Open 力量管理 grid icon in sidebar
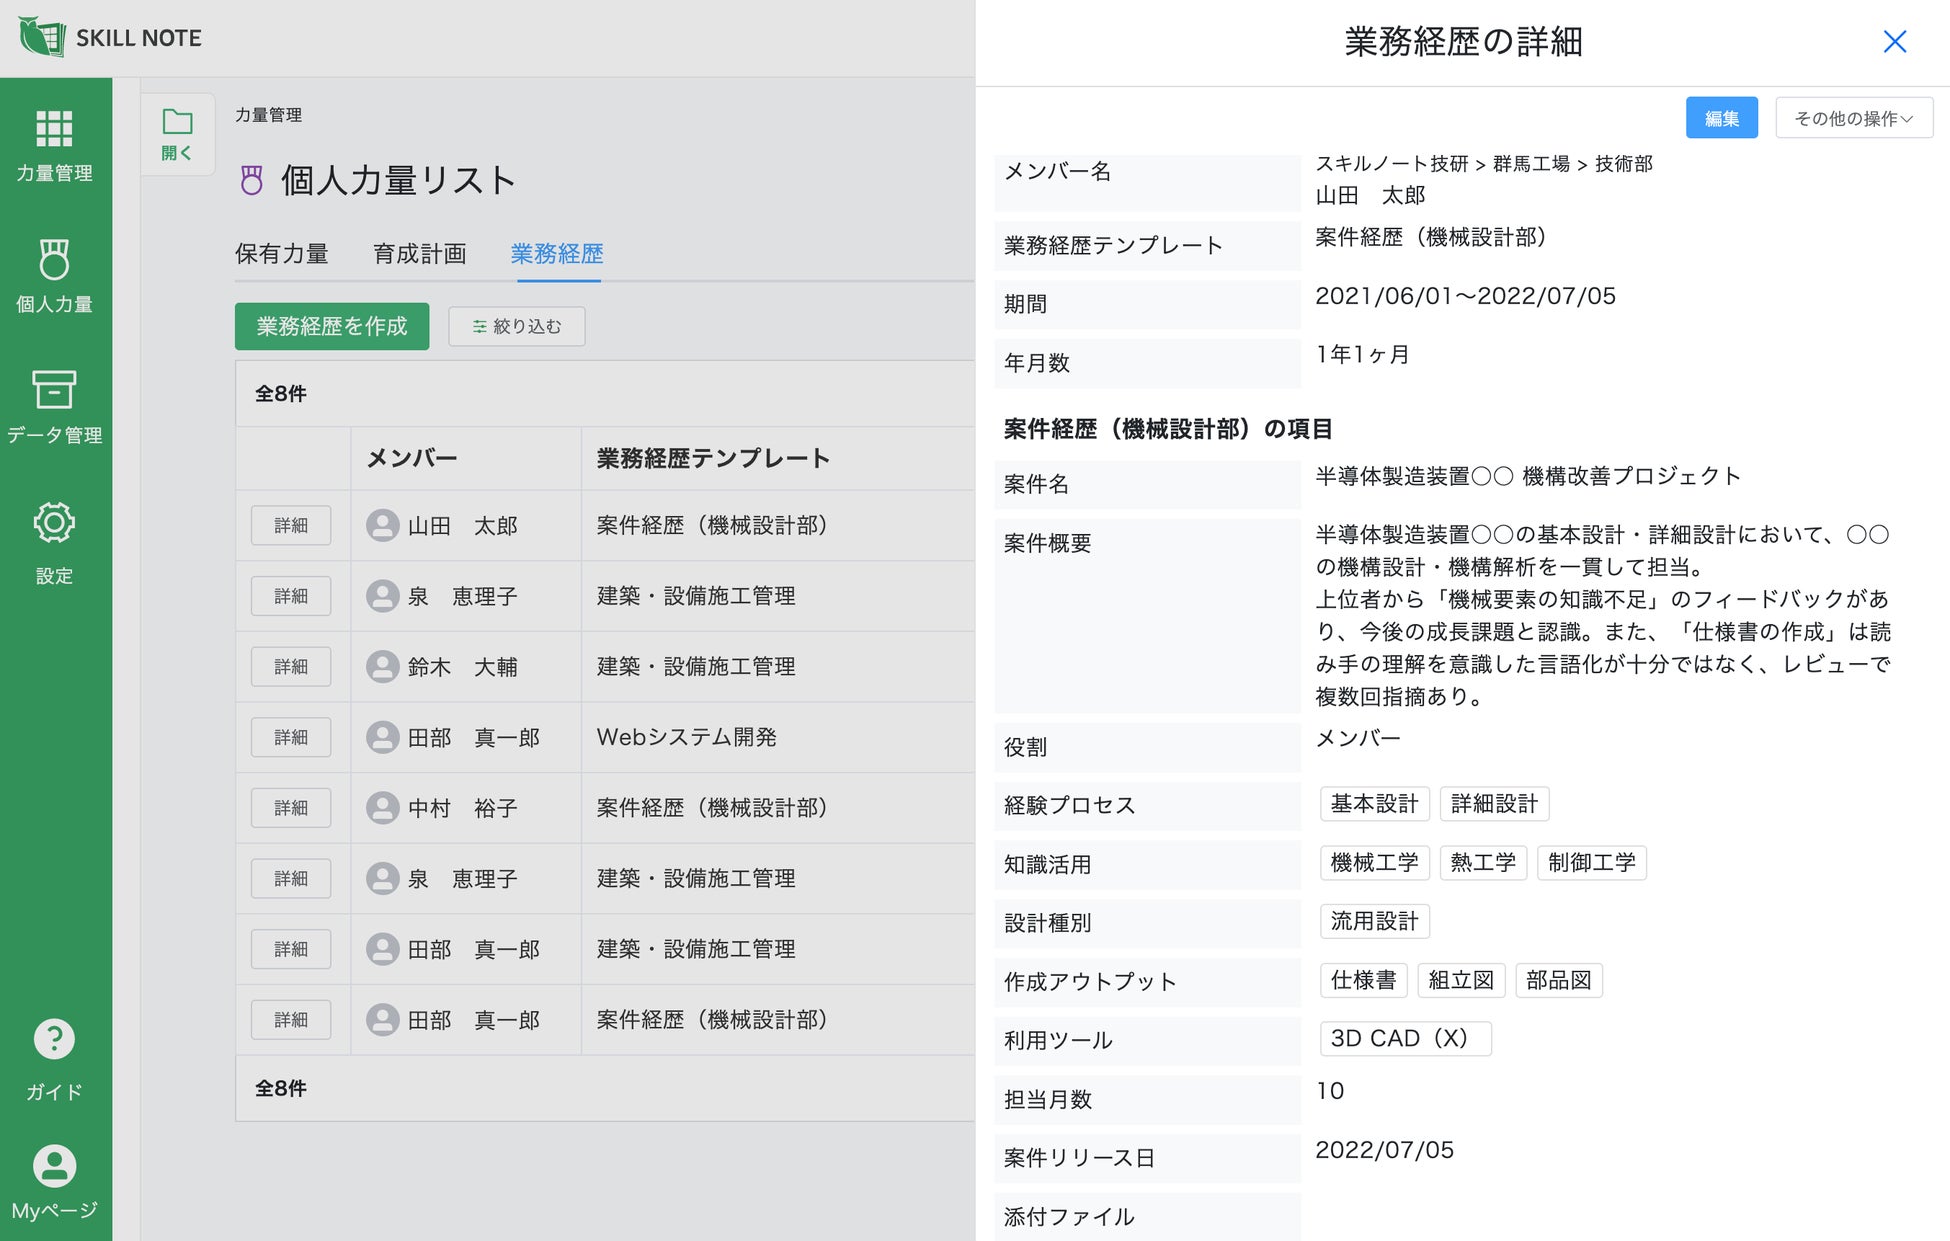1950x1241 pixels. point(54,130)
